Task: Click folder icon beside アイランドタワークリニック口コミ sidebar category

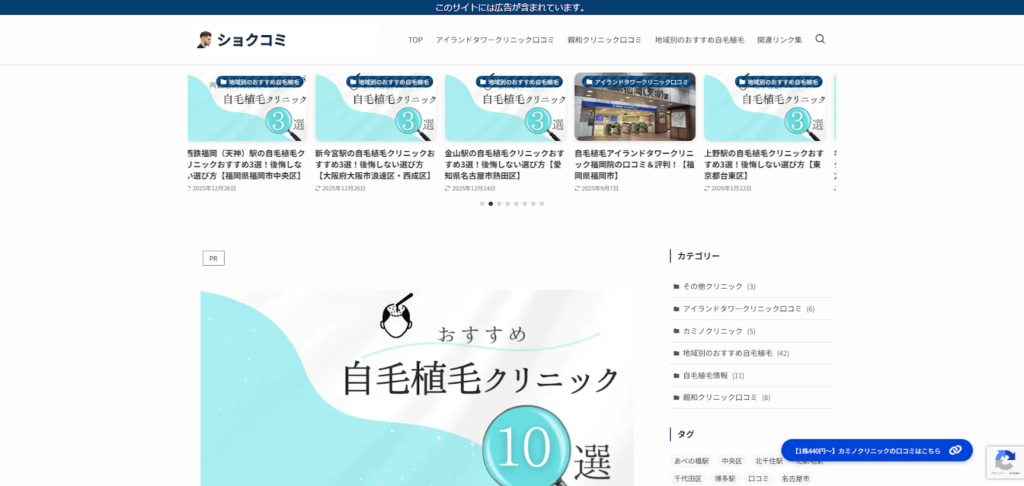Action: point(677,309)
